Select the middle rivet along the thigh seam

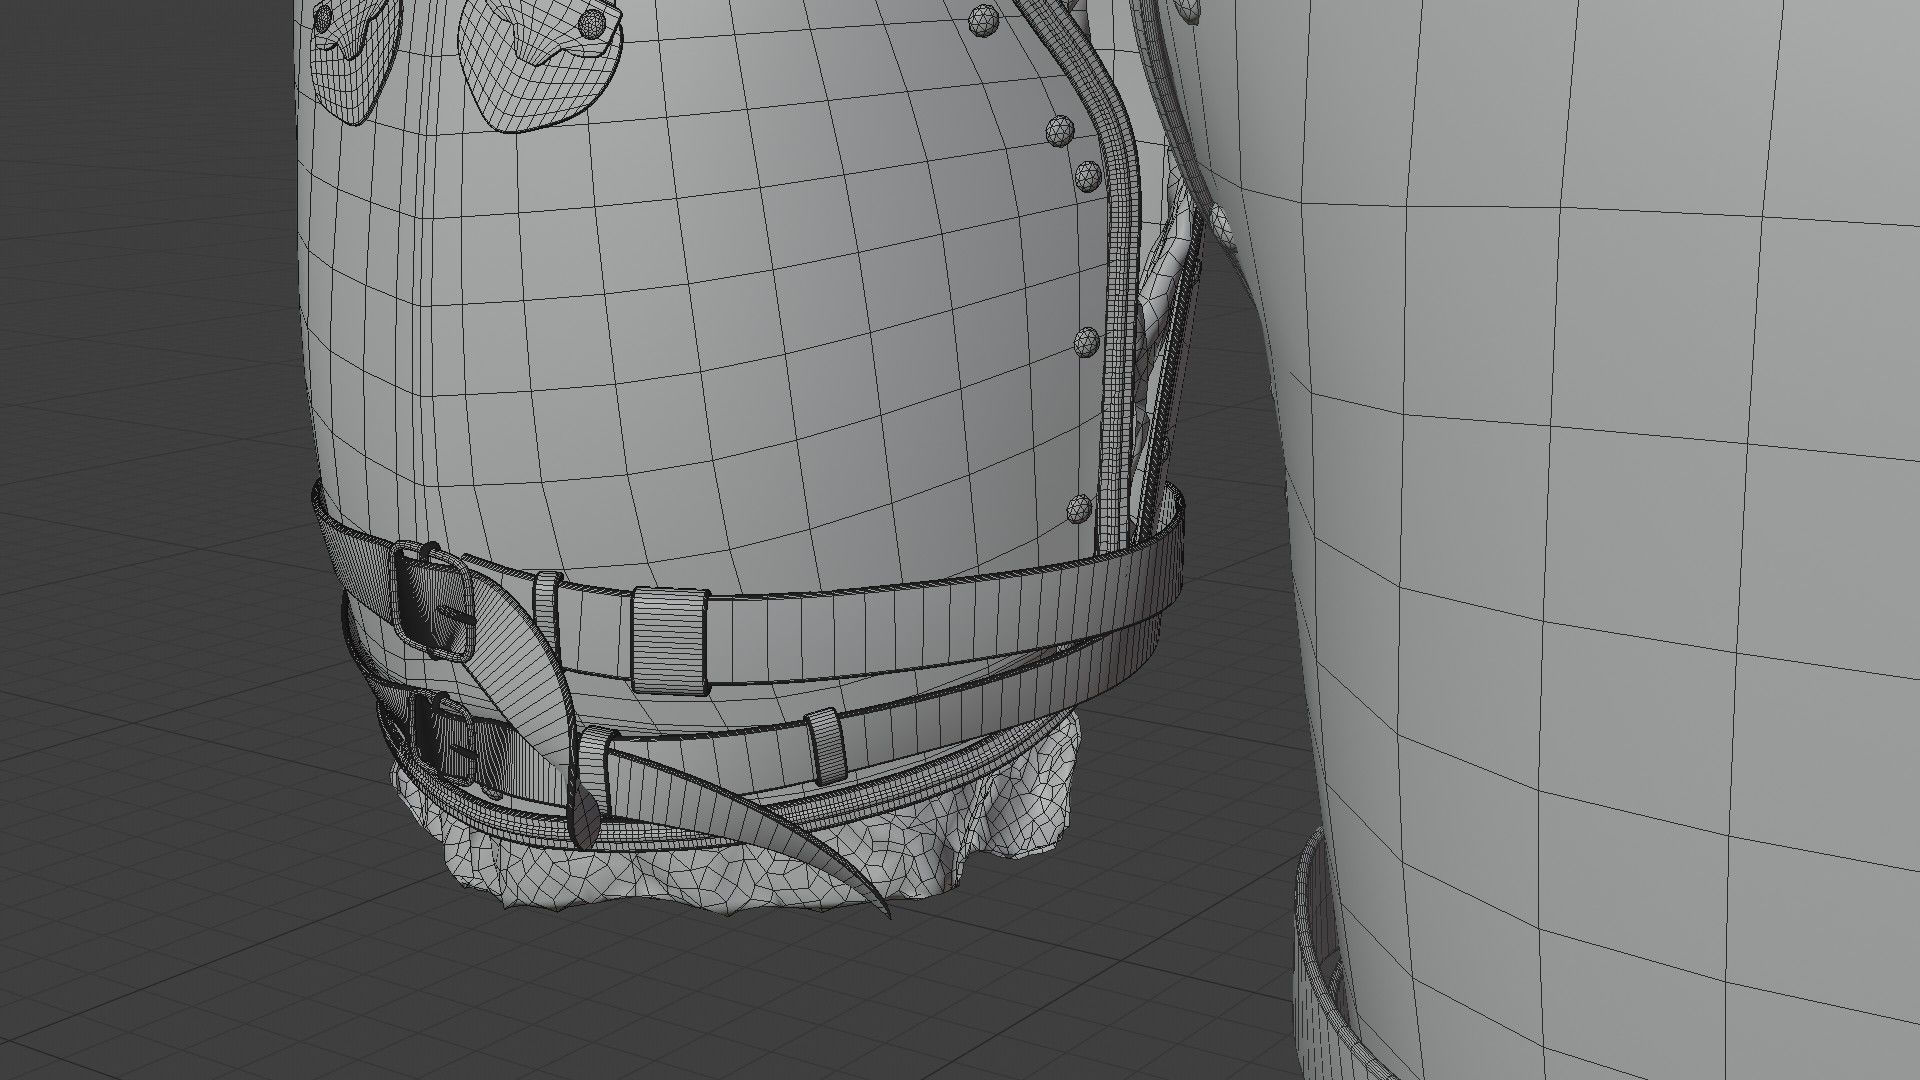pos(1086,343)
